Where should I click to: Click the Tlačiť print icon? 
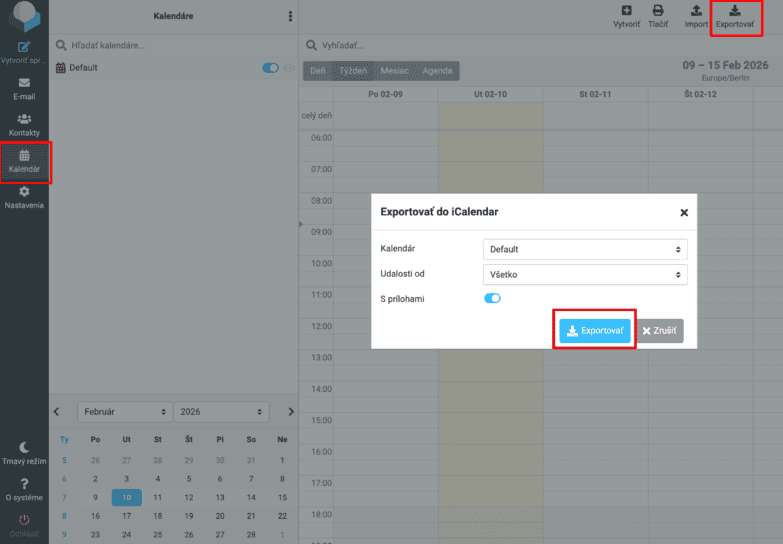[x=658, y=16]
